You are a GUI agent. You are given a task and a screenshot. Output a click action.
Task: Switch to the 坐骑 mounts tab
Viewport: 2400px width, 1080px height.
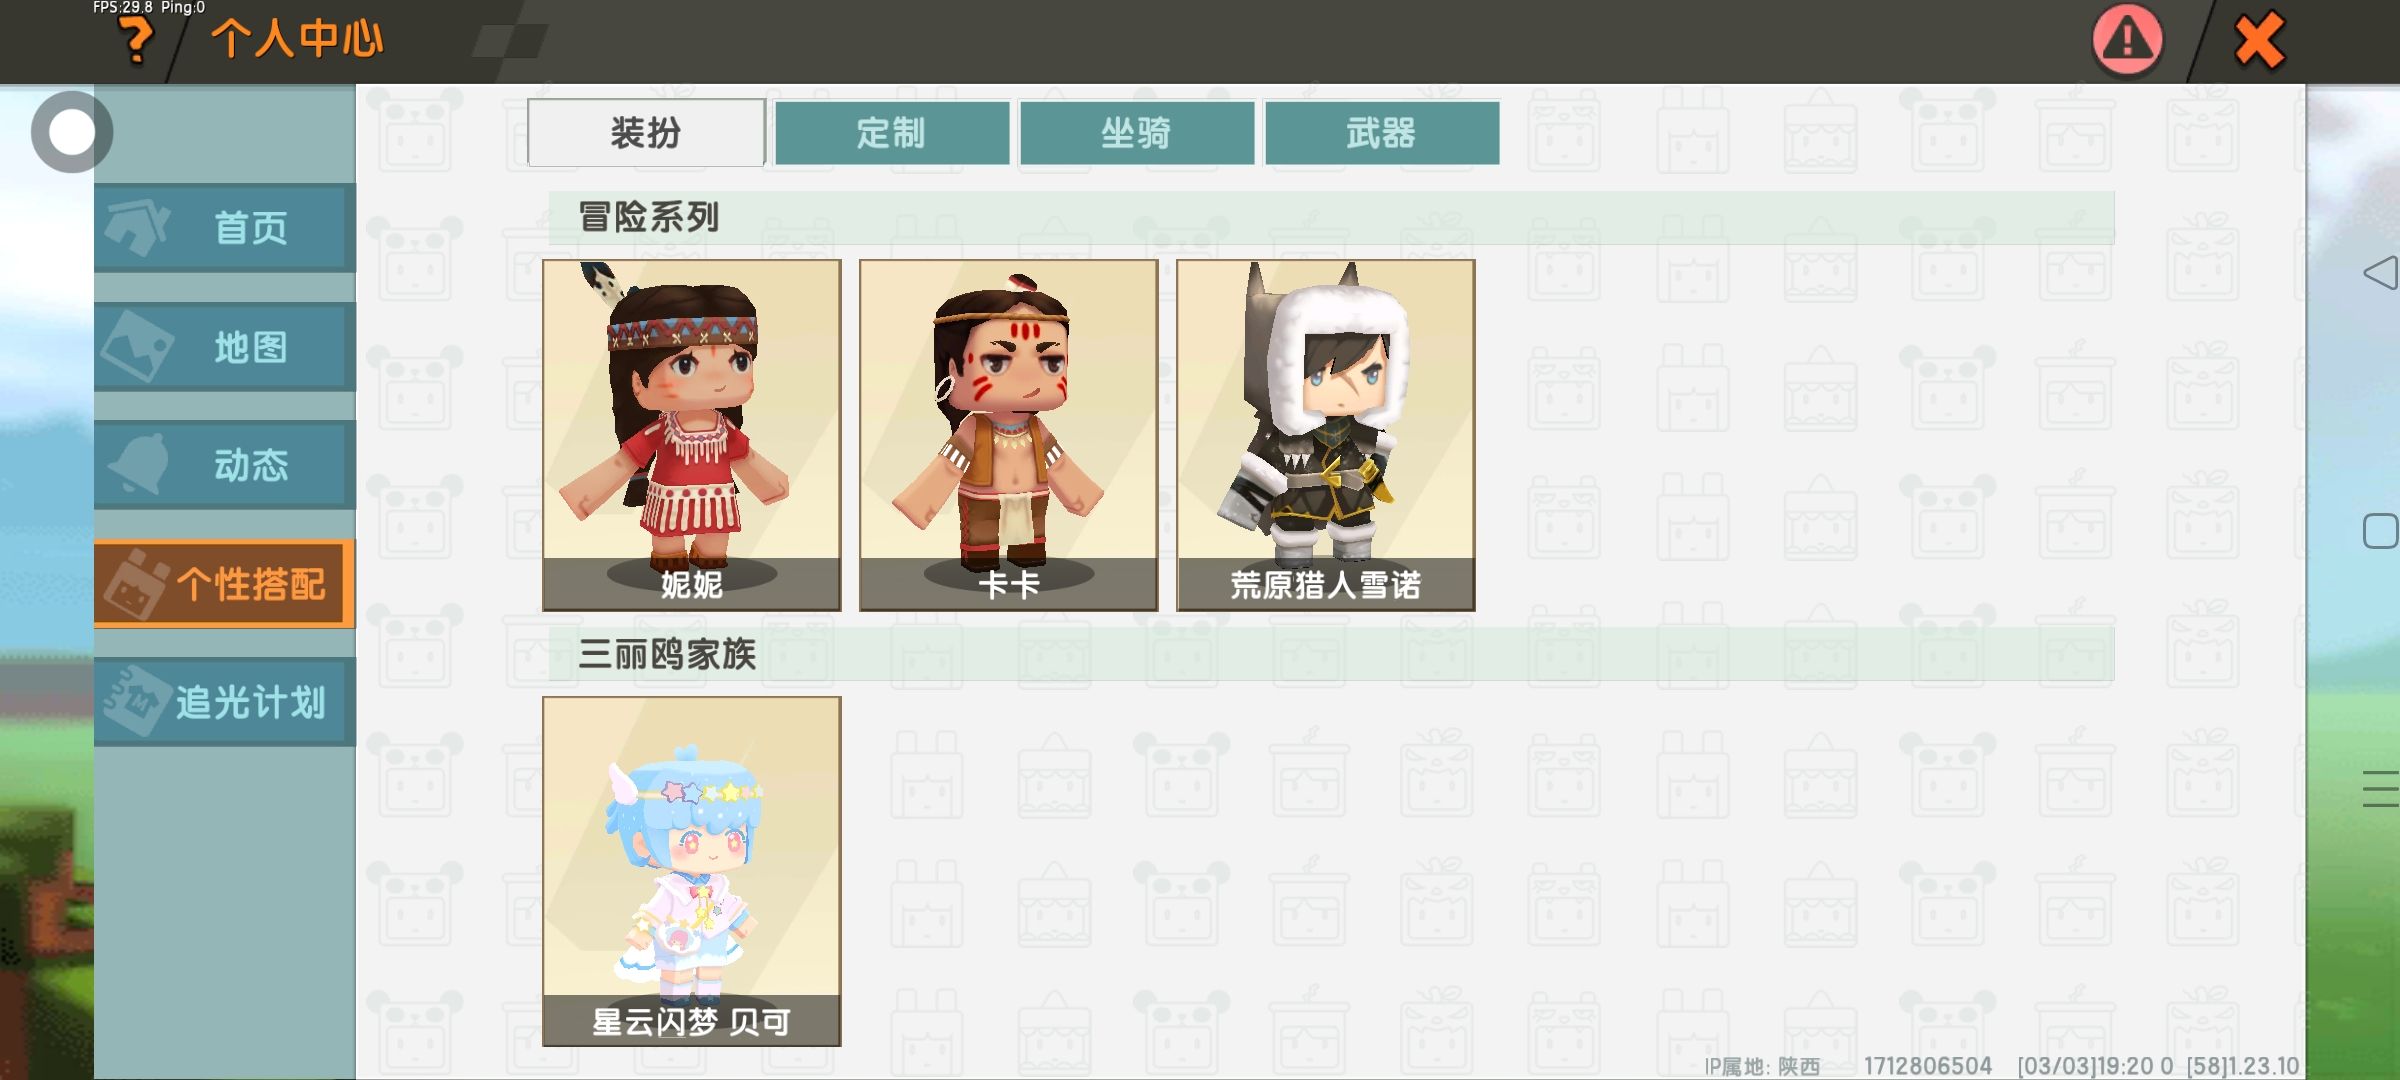1137,132
